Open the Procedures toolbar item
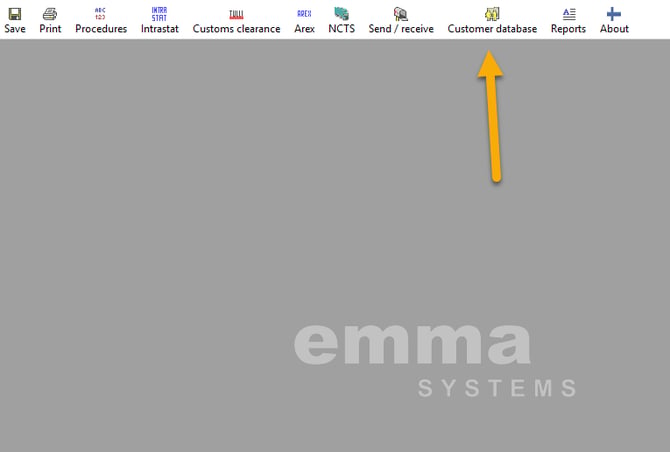 point(101,20)
